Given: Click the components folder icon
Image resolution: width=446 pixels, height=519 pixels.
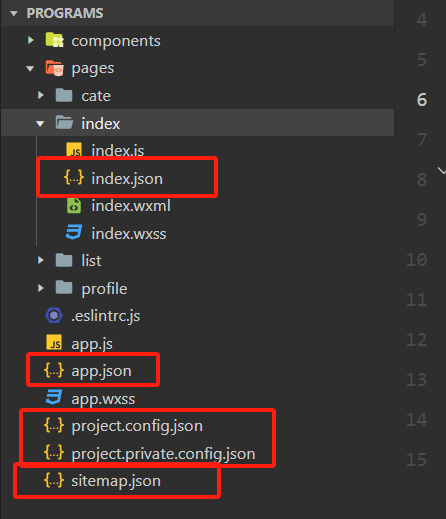Looking at the screenshot, I should 55,40.
